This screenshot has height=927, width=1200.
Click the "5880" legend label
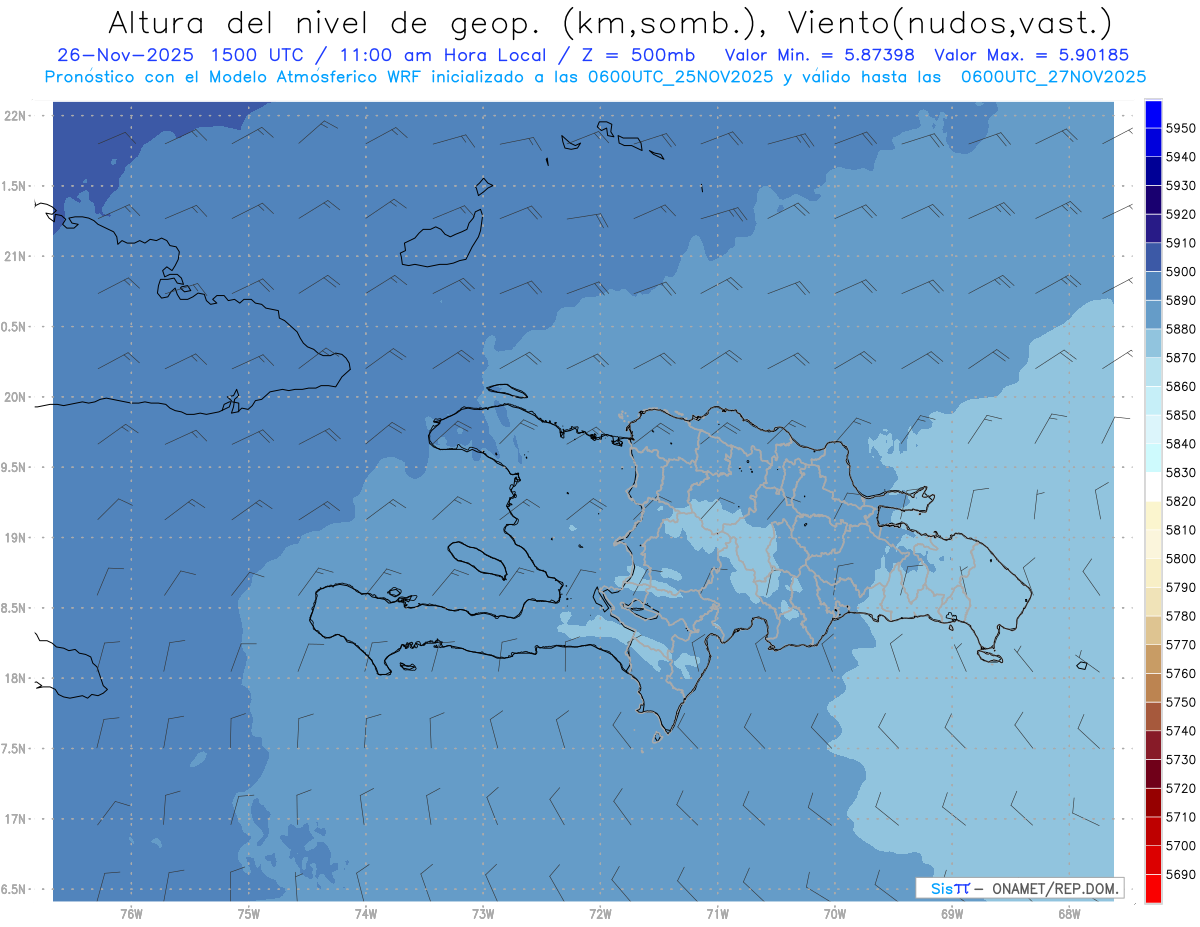click(1181, 329)
